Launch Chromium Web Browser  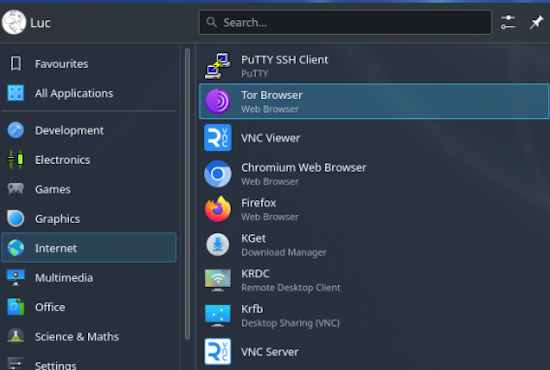[x=374, y=174]
